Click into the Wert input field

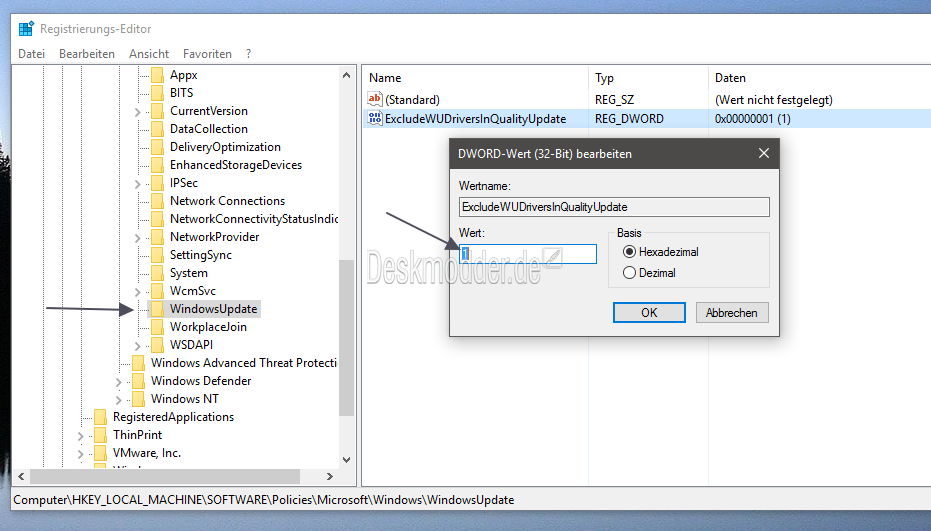click(528, 254)
